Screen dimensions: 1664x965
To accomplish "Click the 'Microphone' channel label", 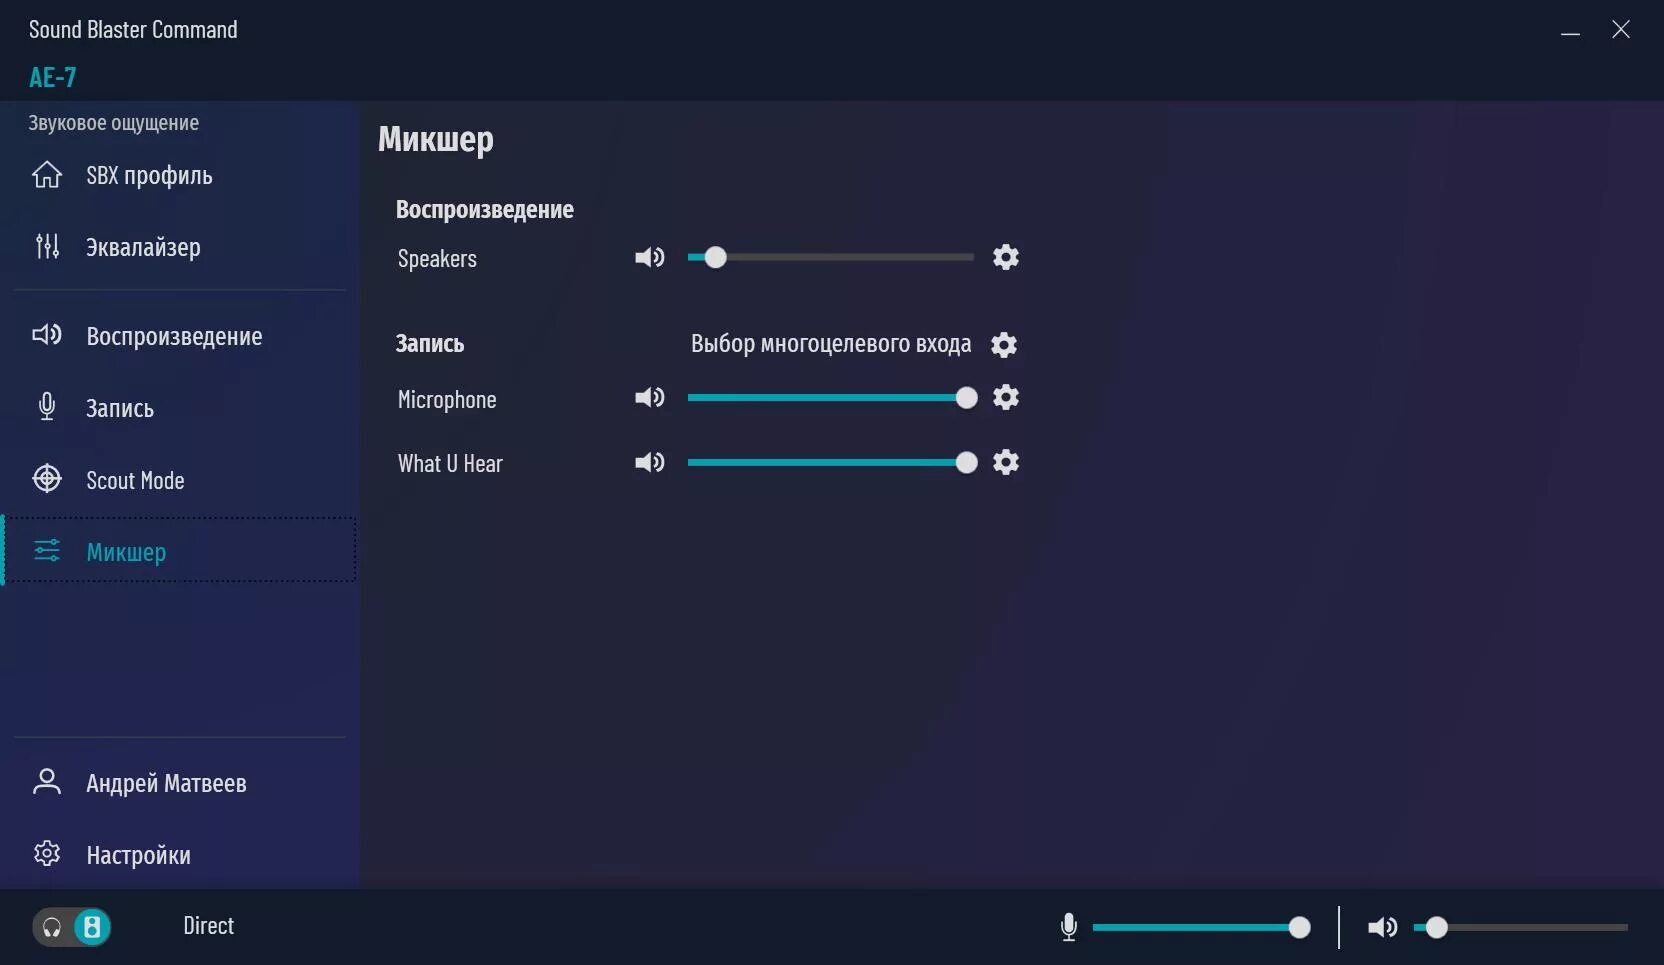I will point(447,399).
